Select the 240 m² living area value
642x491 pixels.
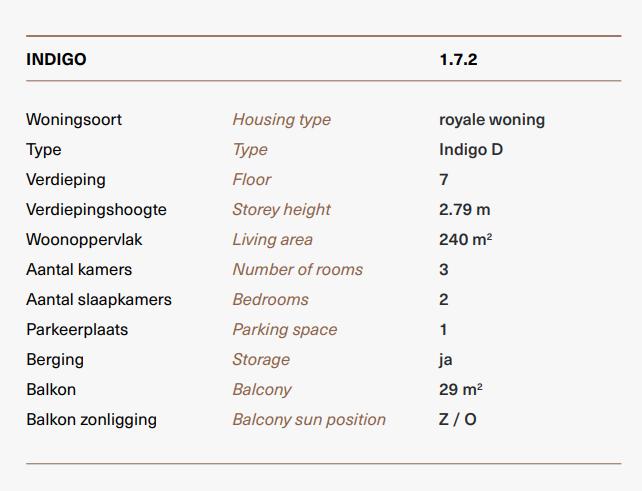(x=466, y=240)
